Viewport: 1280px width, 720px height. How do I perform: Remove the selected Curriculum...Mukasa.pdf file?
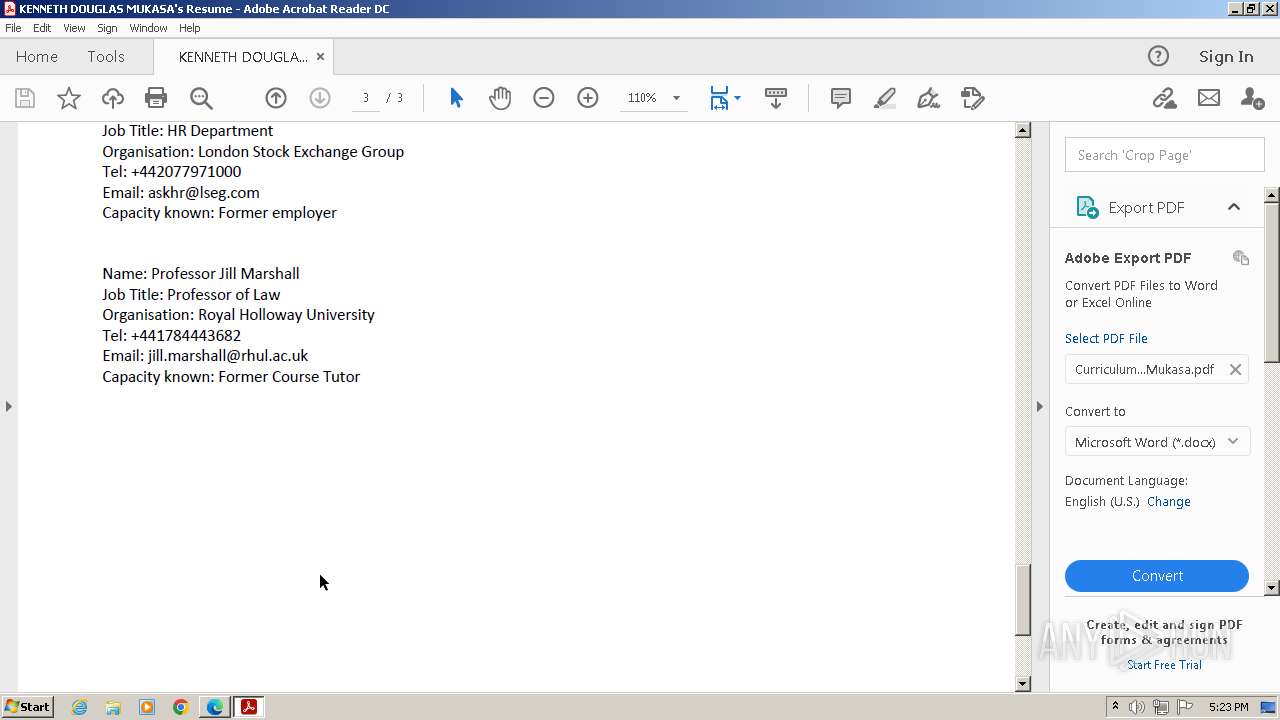point(1235,369)
